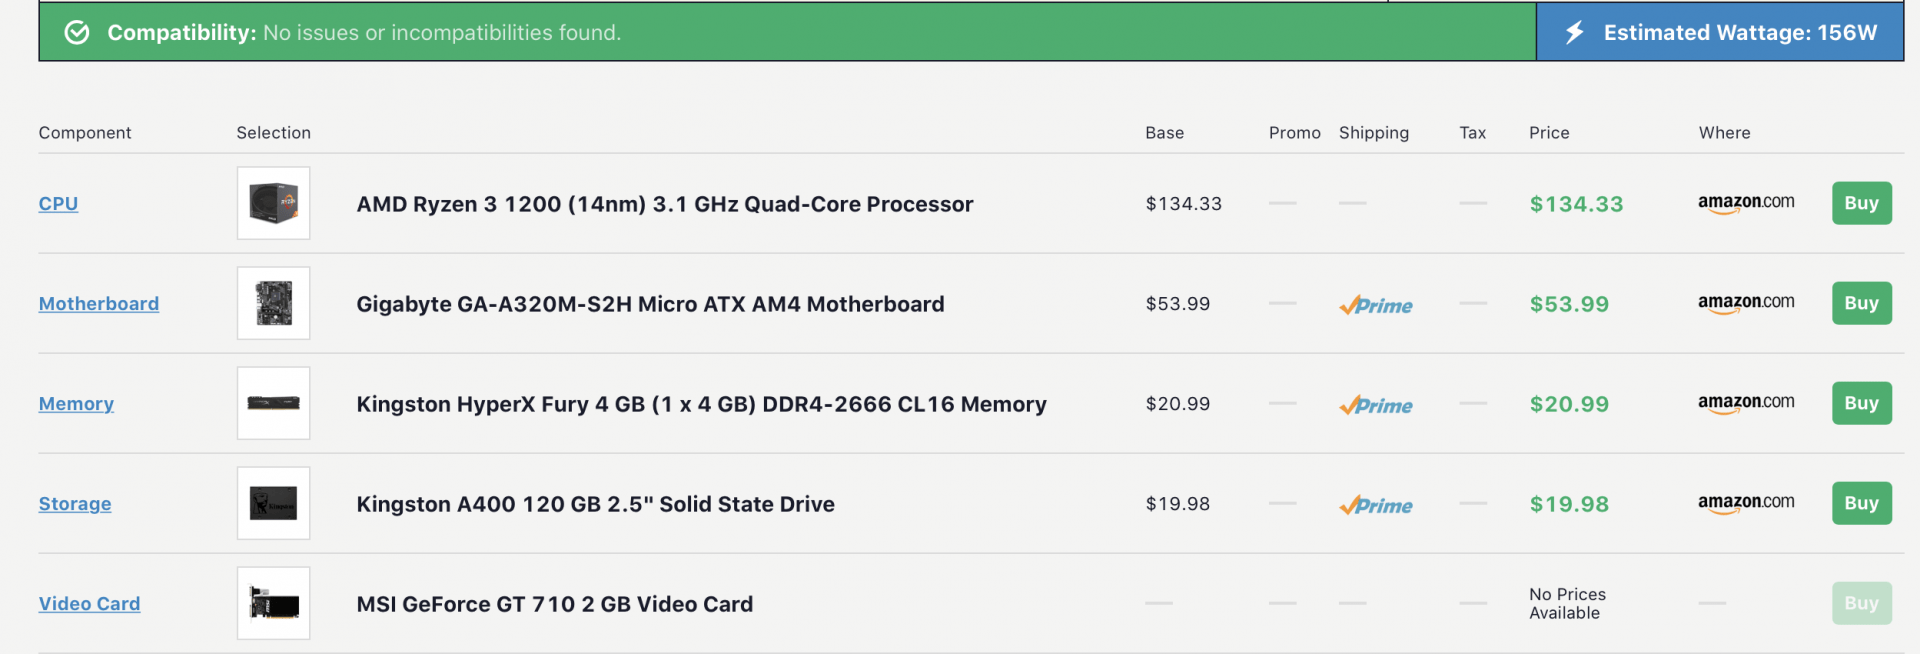1920x654 pixels.
Task: Click the Prime shipping icon for the motherboard
Action: 1376,305
